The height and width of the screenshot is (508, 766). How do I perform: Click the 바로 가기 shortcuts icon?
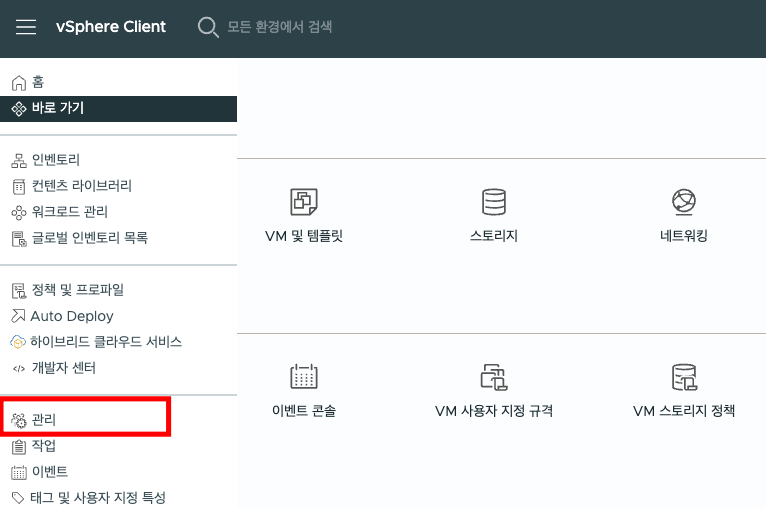click(x=19, y=108)
